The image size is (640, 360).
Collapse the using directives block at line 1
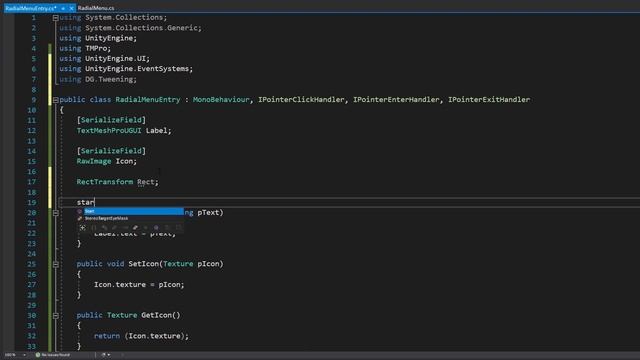click(56, 18)
